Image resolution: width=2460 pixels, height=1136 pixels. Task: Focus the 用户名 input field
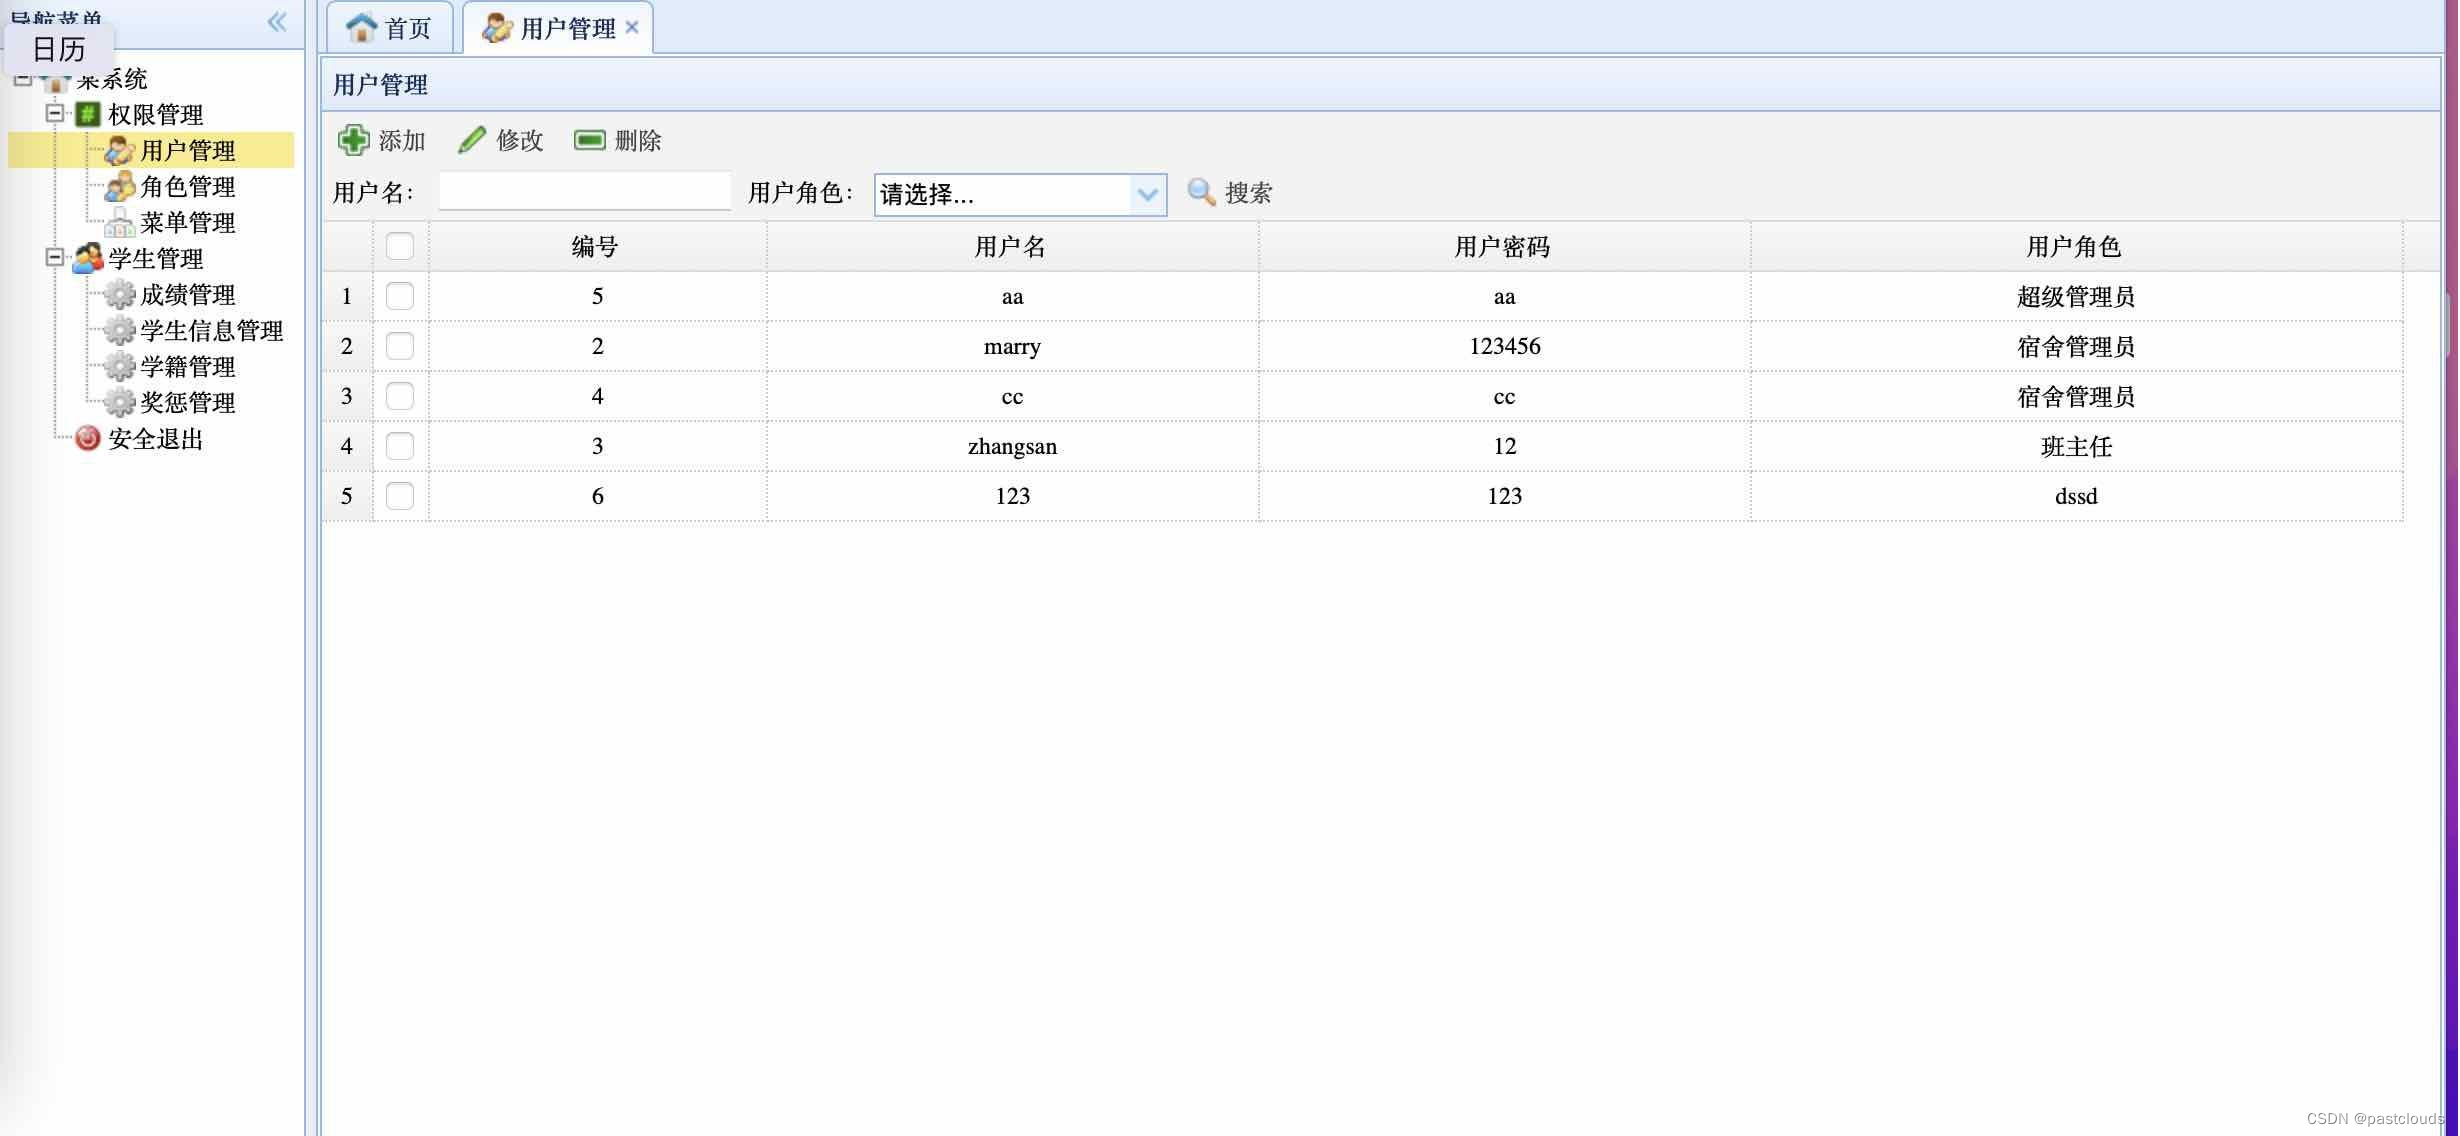(x=585, y=191)
